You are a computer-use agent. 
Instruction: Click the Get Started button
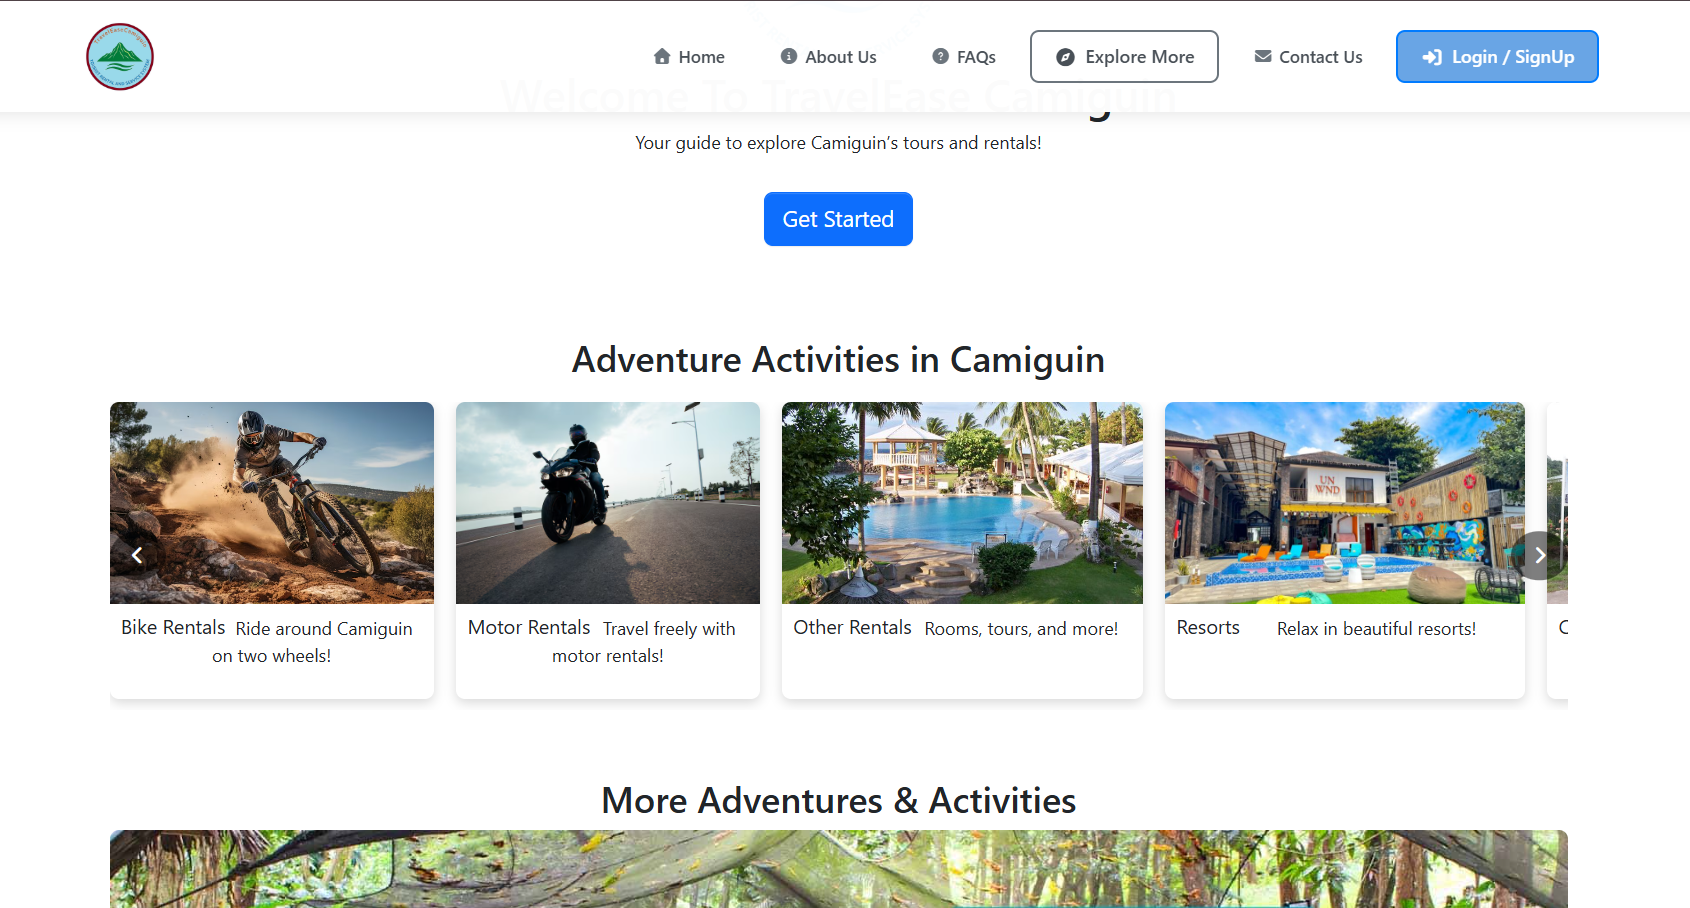(x=838, y=219)
